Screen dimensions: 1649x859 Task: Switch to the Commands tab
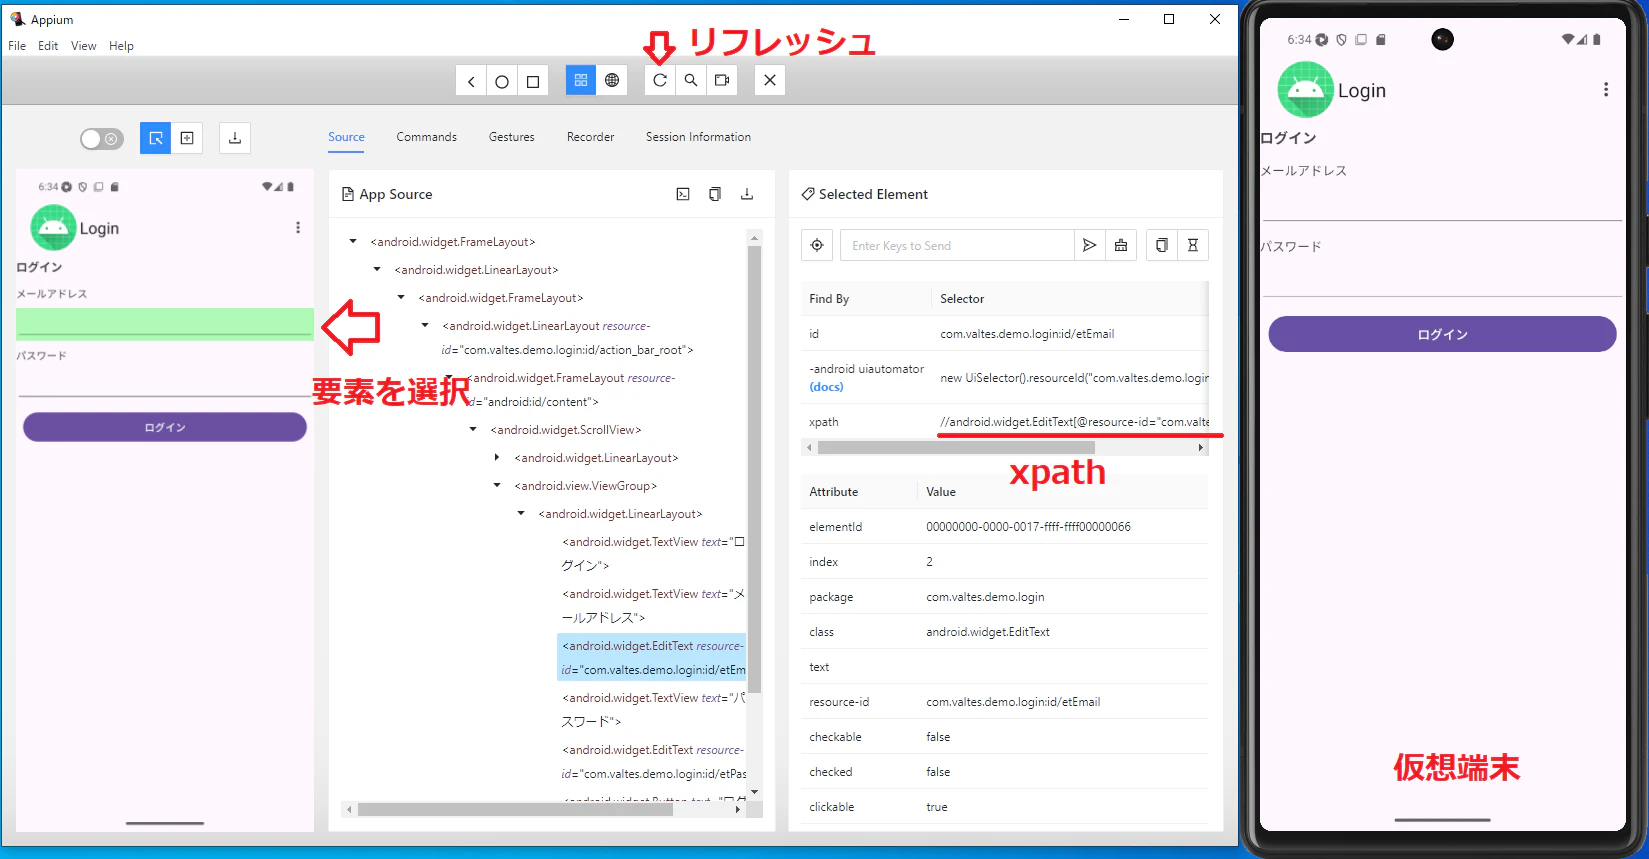[x=426, y=137]
